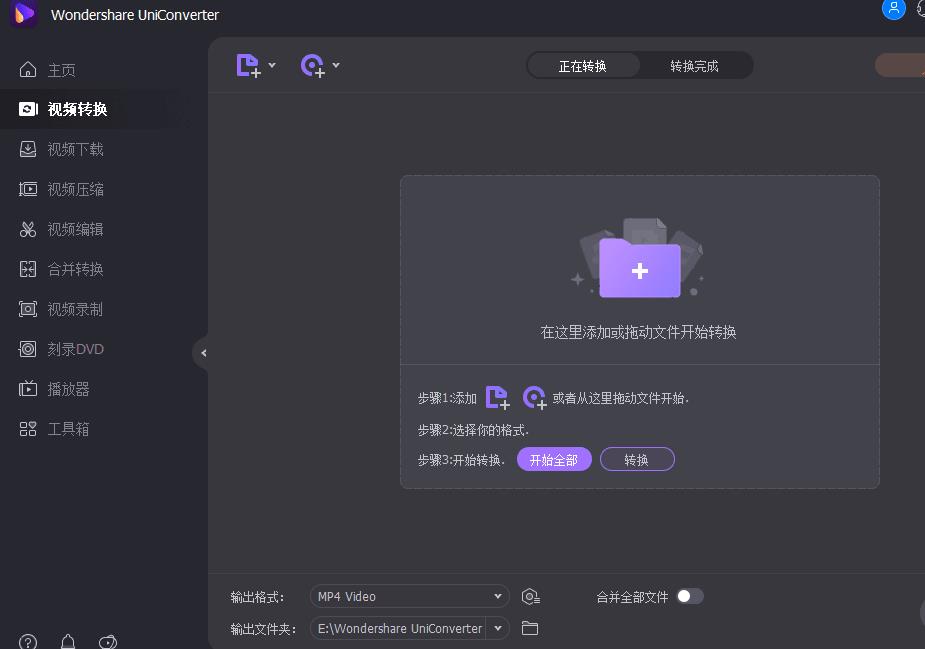Image resolution: width=925 pixels, height=649 pixels.
Task: Expand the add file dropdown arrow
Action: (x=271, y=64)
